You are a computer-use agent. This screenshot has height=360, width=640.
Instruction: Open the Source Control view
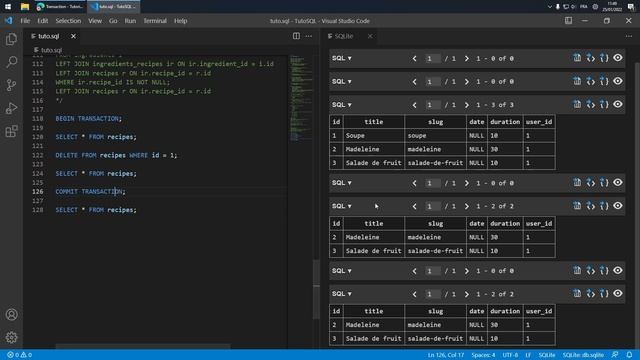coord(11,85)
